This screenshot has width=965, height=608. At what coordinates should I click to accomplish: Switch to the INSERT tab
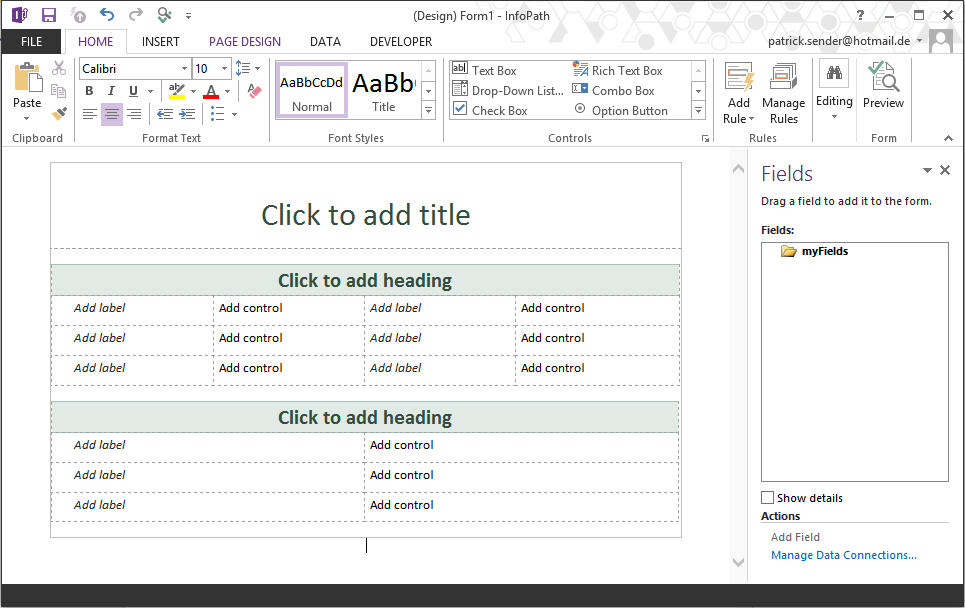tap(161, 41)
